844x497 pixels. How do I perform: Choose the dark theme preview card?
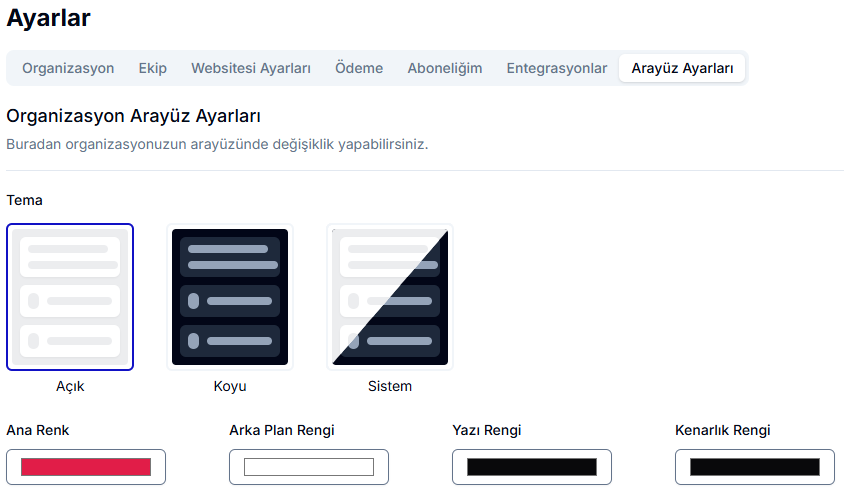tap(230, 297)
